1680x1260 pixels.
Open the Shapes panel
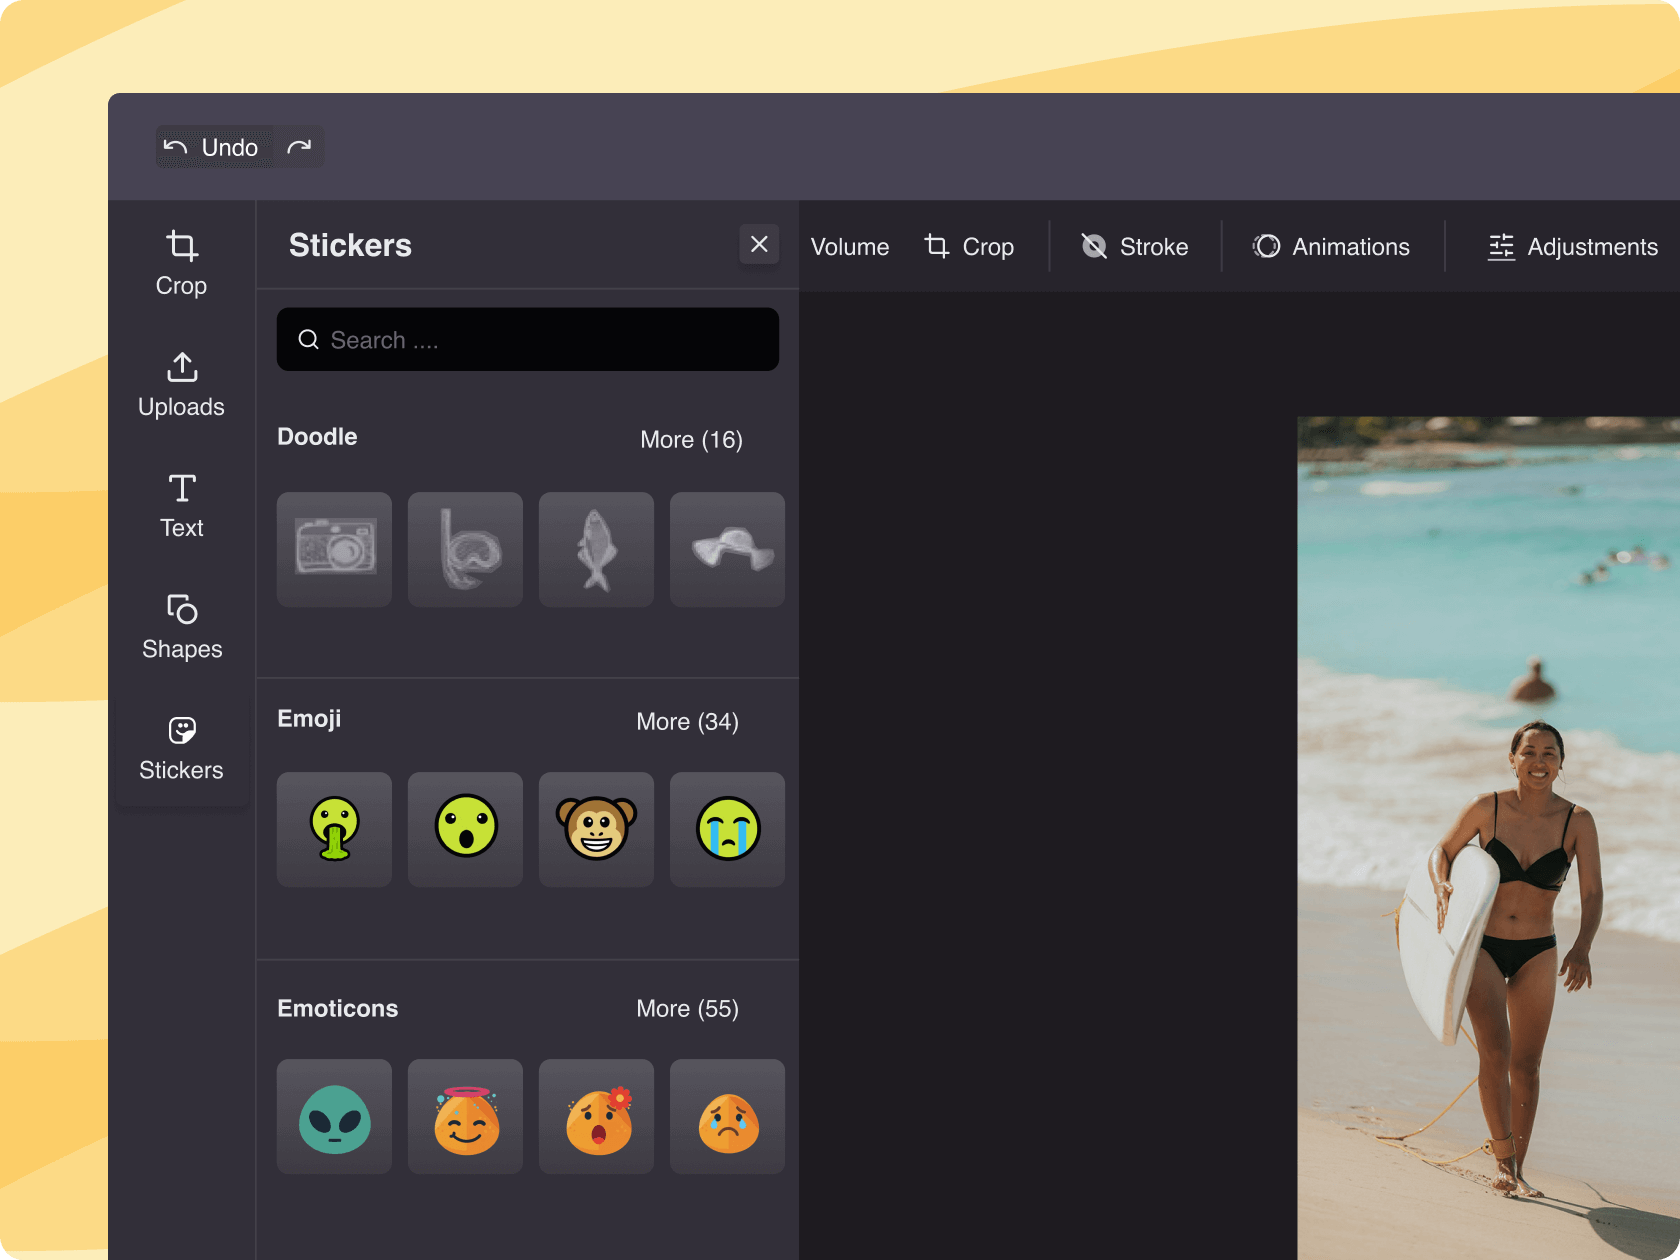pyautogui.click(x=181, y=626)
